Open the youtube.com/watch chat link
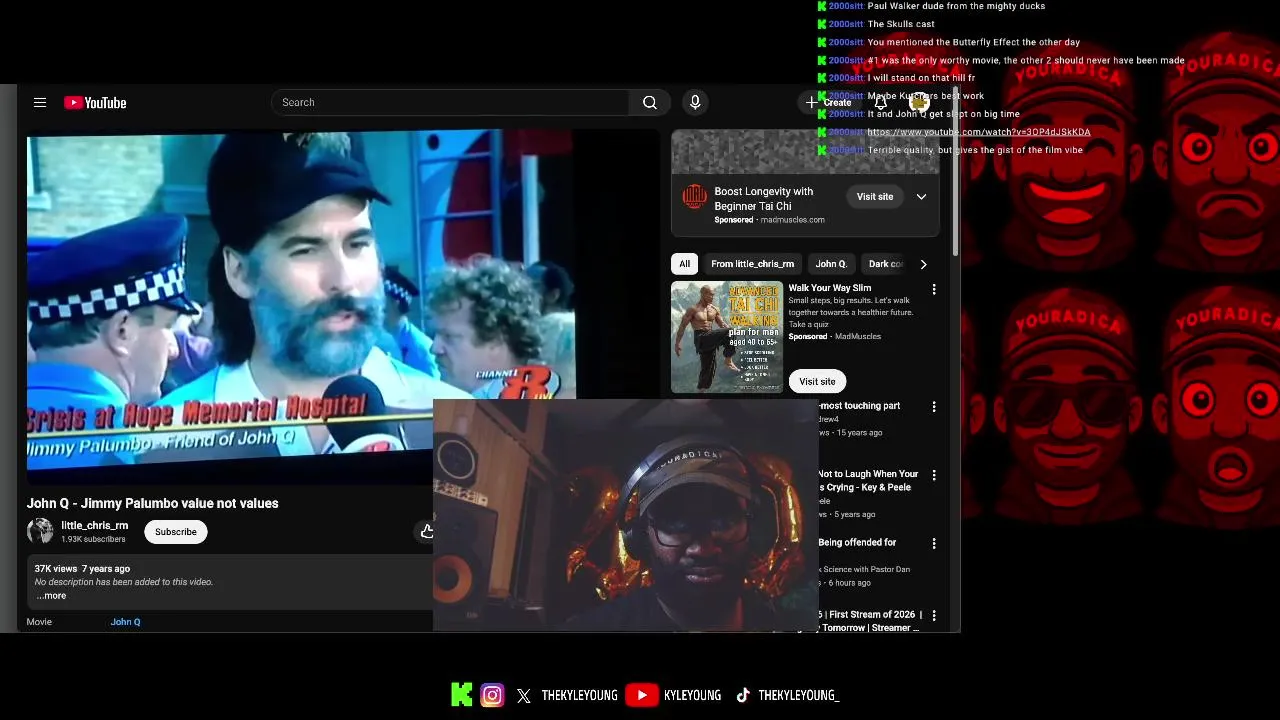 tap(979, 132)
